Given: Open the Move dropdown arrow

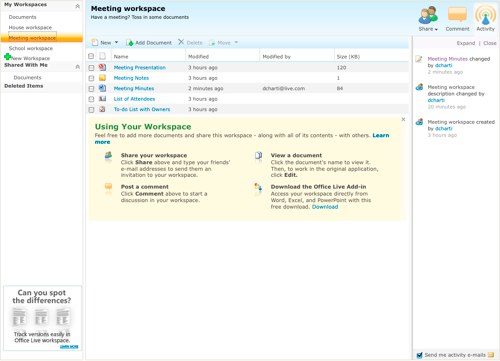Looking at the screenshot, I should pos(236,42).
